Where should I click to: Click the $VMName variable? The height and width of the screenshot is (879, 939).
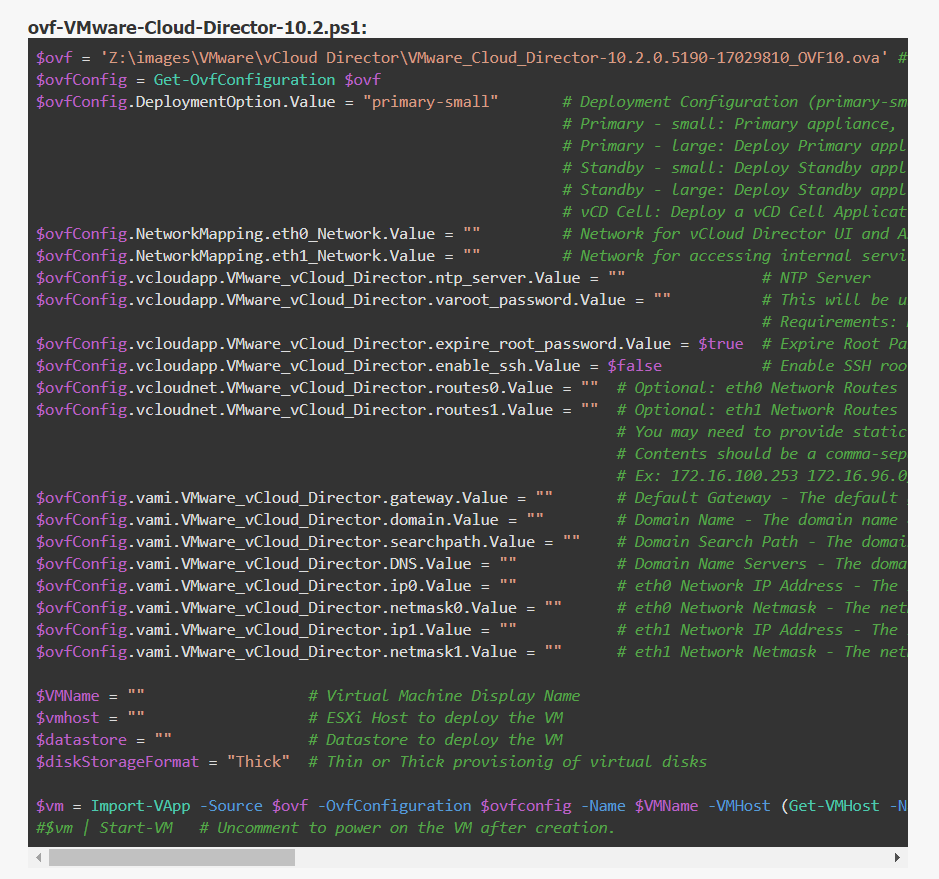(x=68, y=696)
